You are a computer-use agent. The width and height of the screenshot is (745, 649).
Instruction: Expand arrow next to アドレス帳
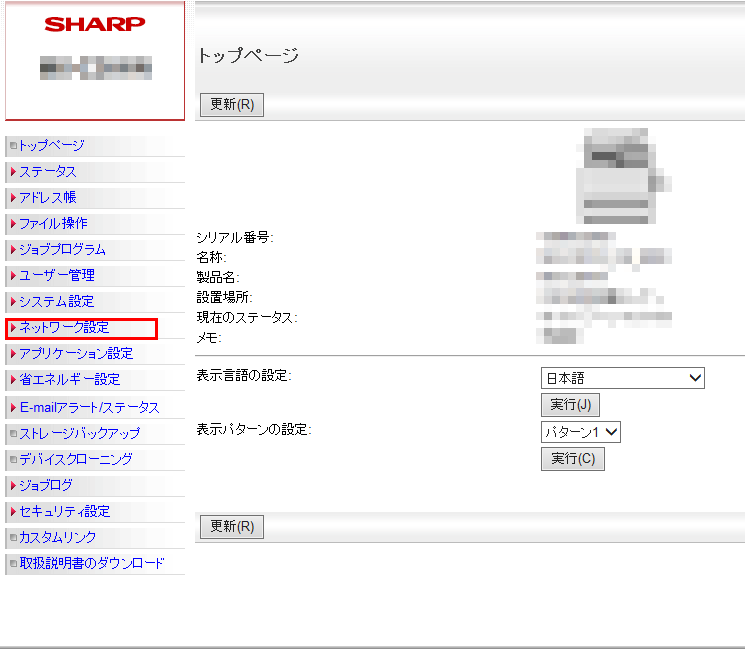click(13, 198)
